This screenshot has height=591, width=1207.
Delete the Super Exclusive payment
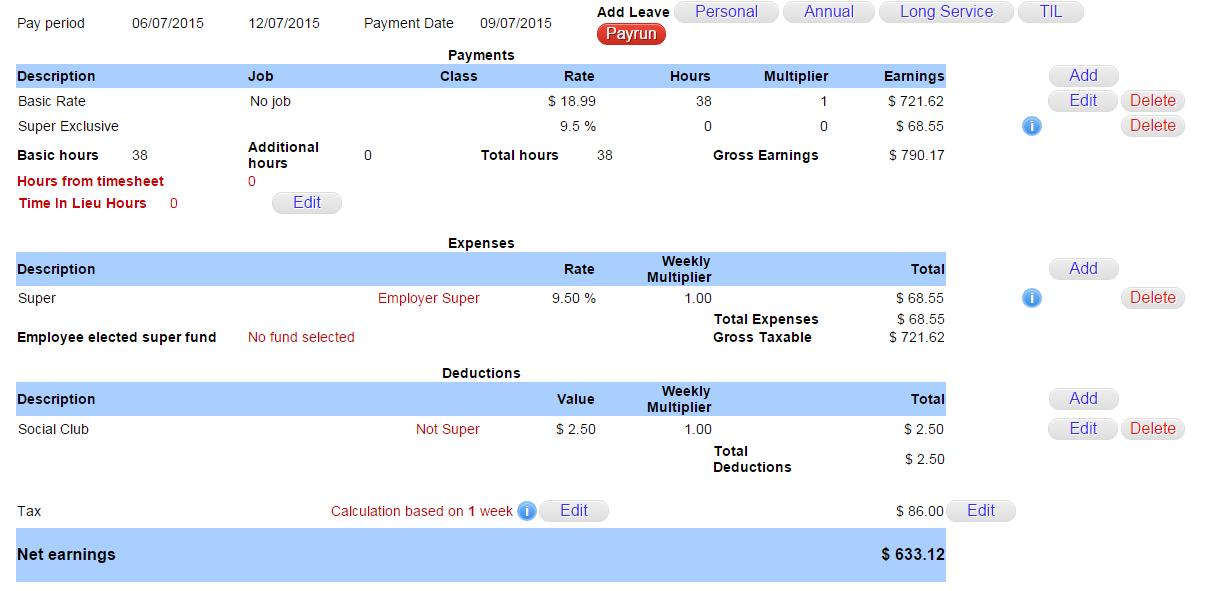point(1152,125)
